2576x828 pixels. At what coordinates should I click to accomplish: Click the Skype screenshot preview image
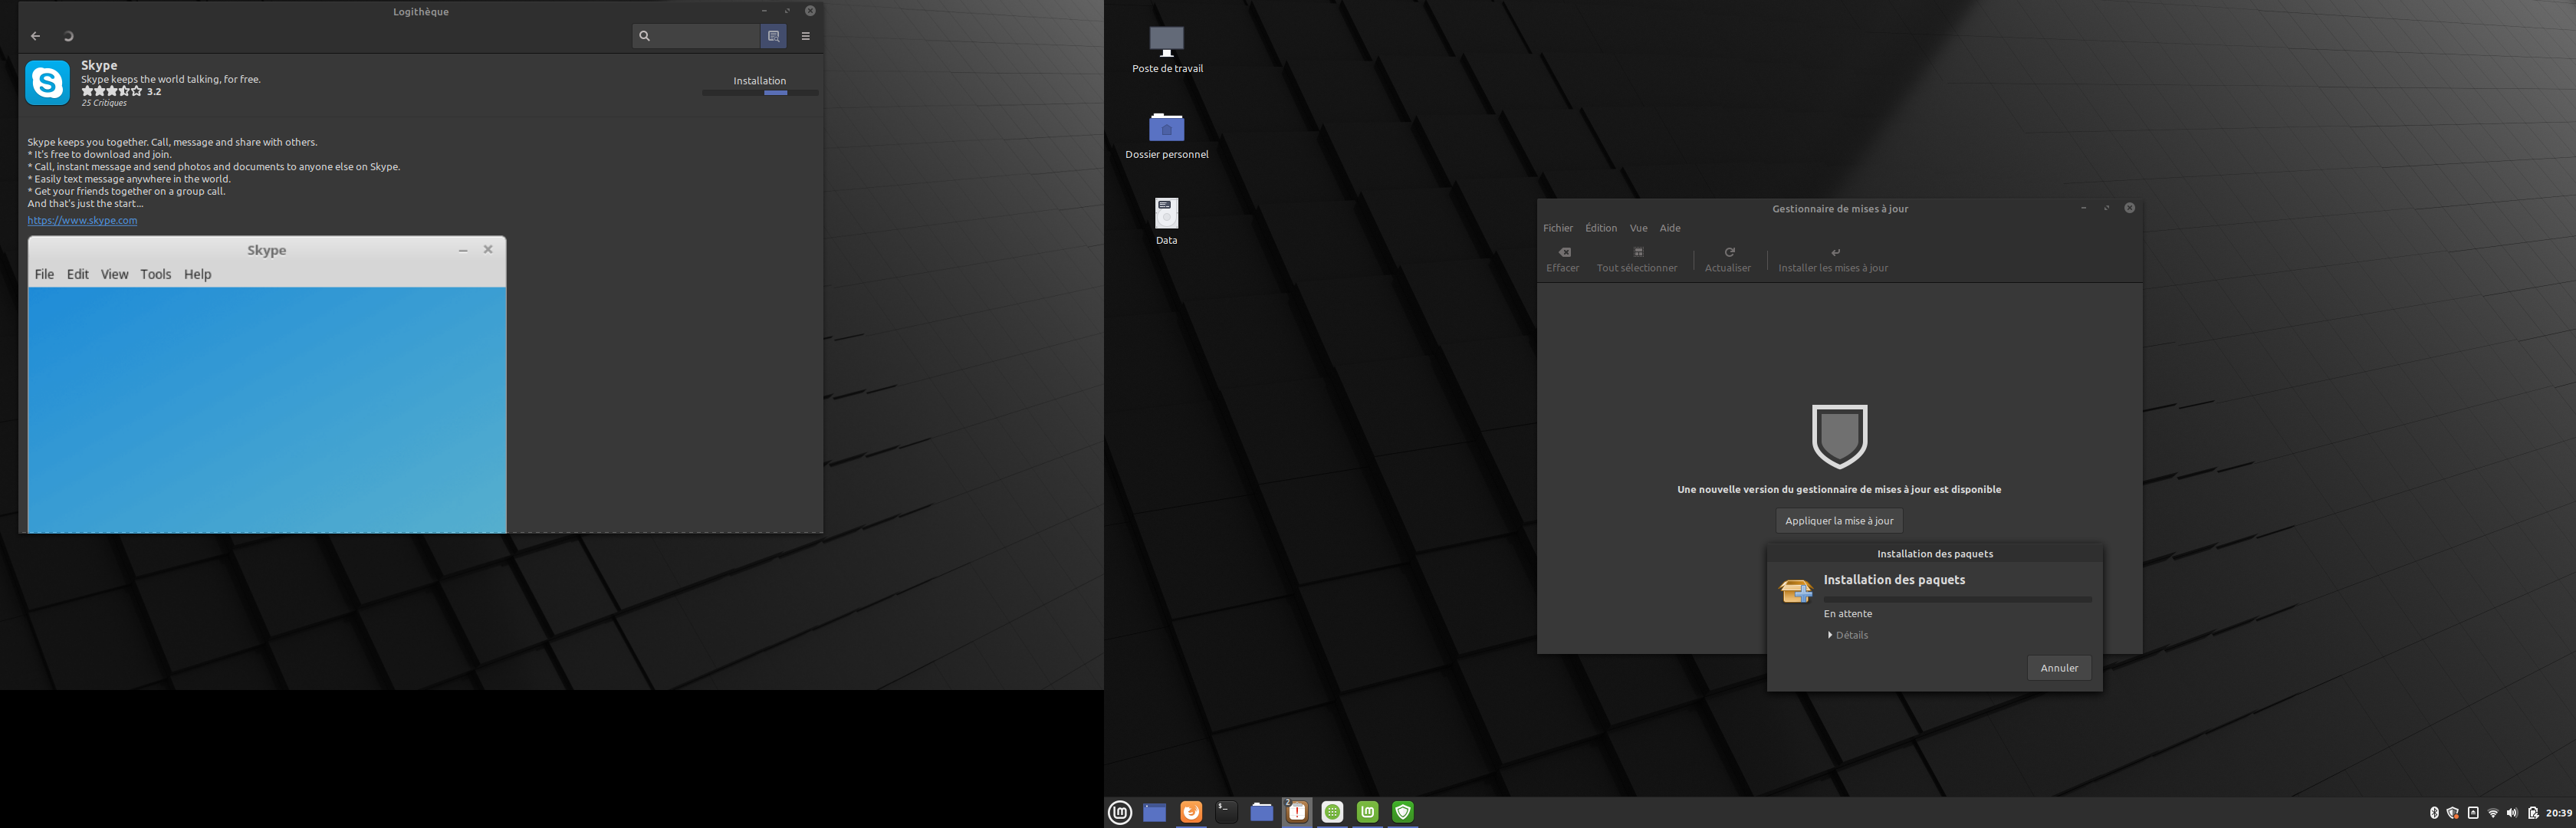pyautogui.click(x=267, y=385)
